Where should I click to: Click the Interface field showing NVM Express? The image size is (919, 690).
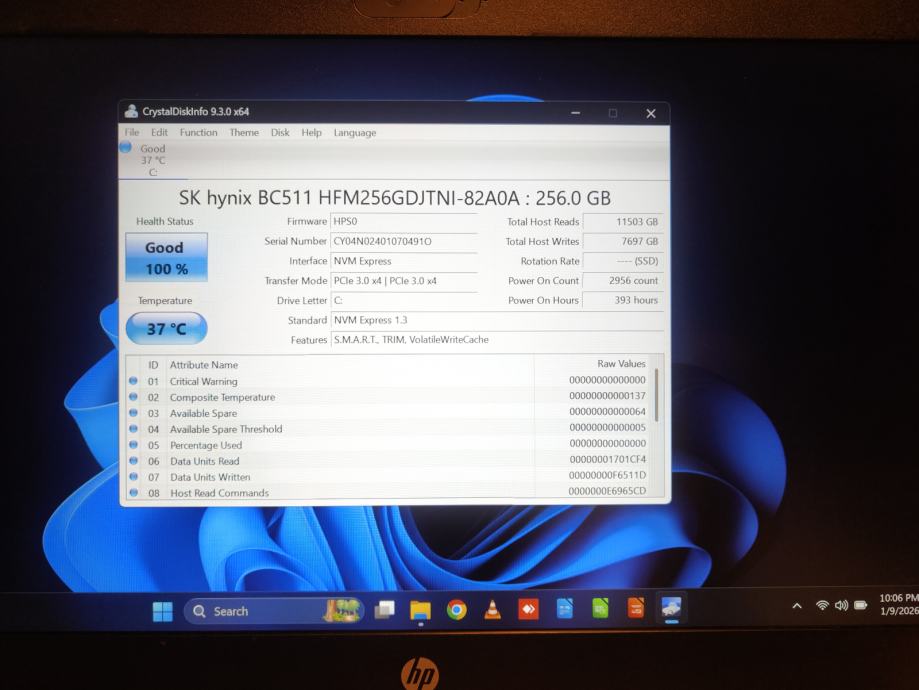(x=404, y=261)
